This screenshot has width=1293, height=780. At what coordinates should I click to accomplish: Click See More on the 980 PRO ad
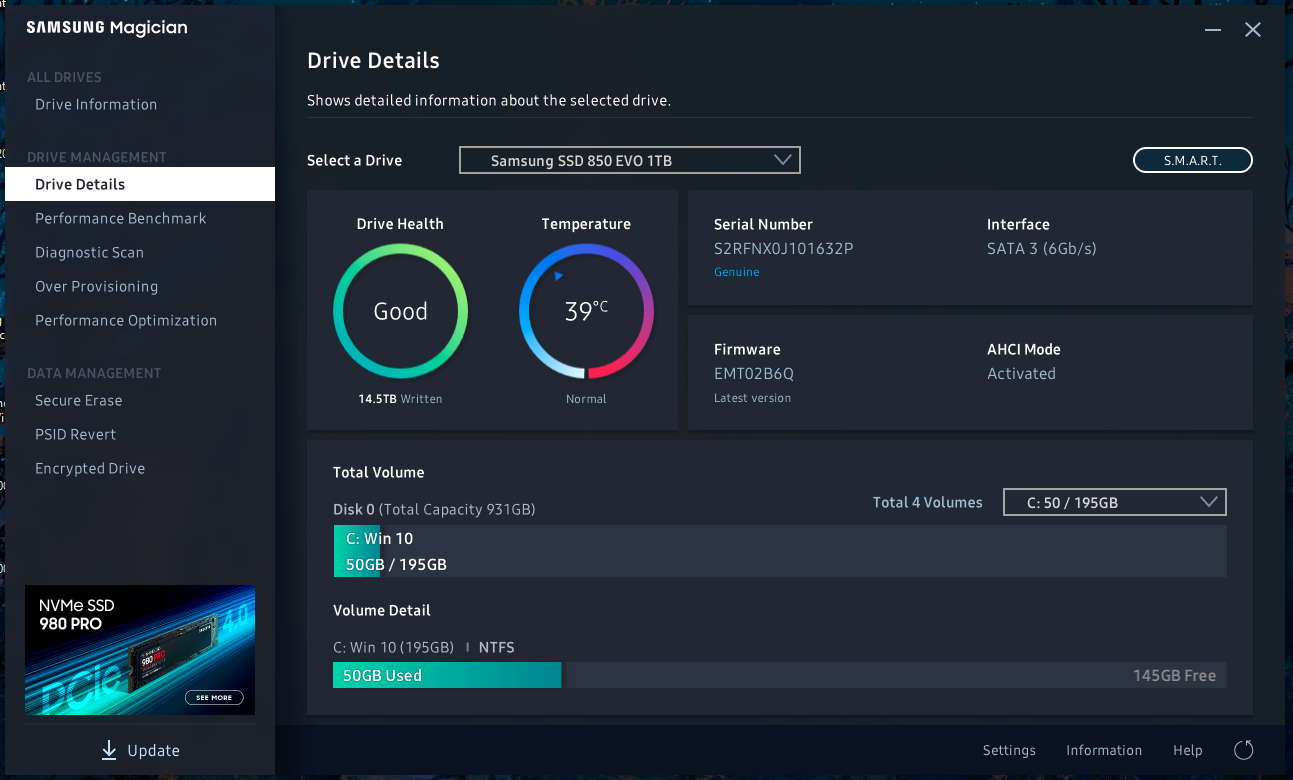pos(214,697)
